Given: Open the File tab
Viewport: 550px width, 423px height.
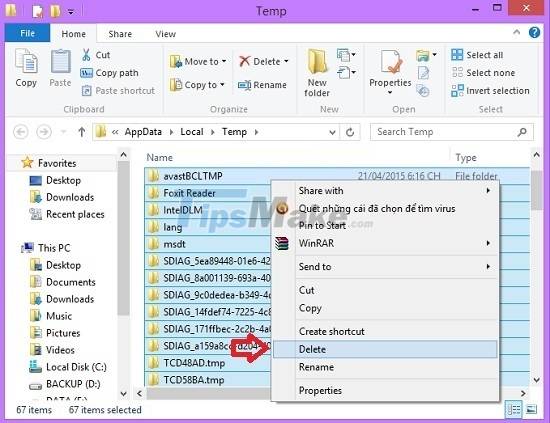Looking at the screenshot, I should (x=27, y=34).
